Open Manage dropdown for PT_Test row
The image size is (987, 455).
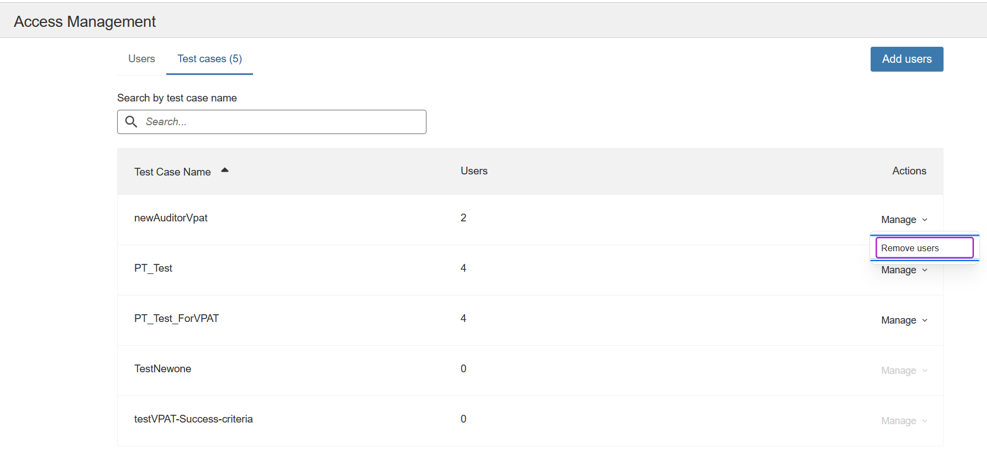coord(904,270)
